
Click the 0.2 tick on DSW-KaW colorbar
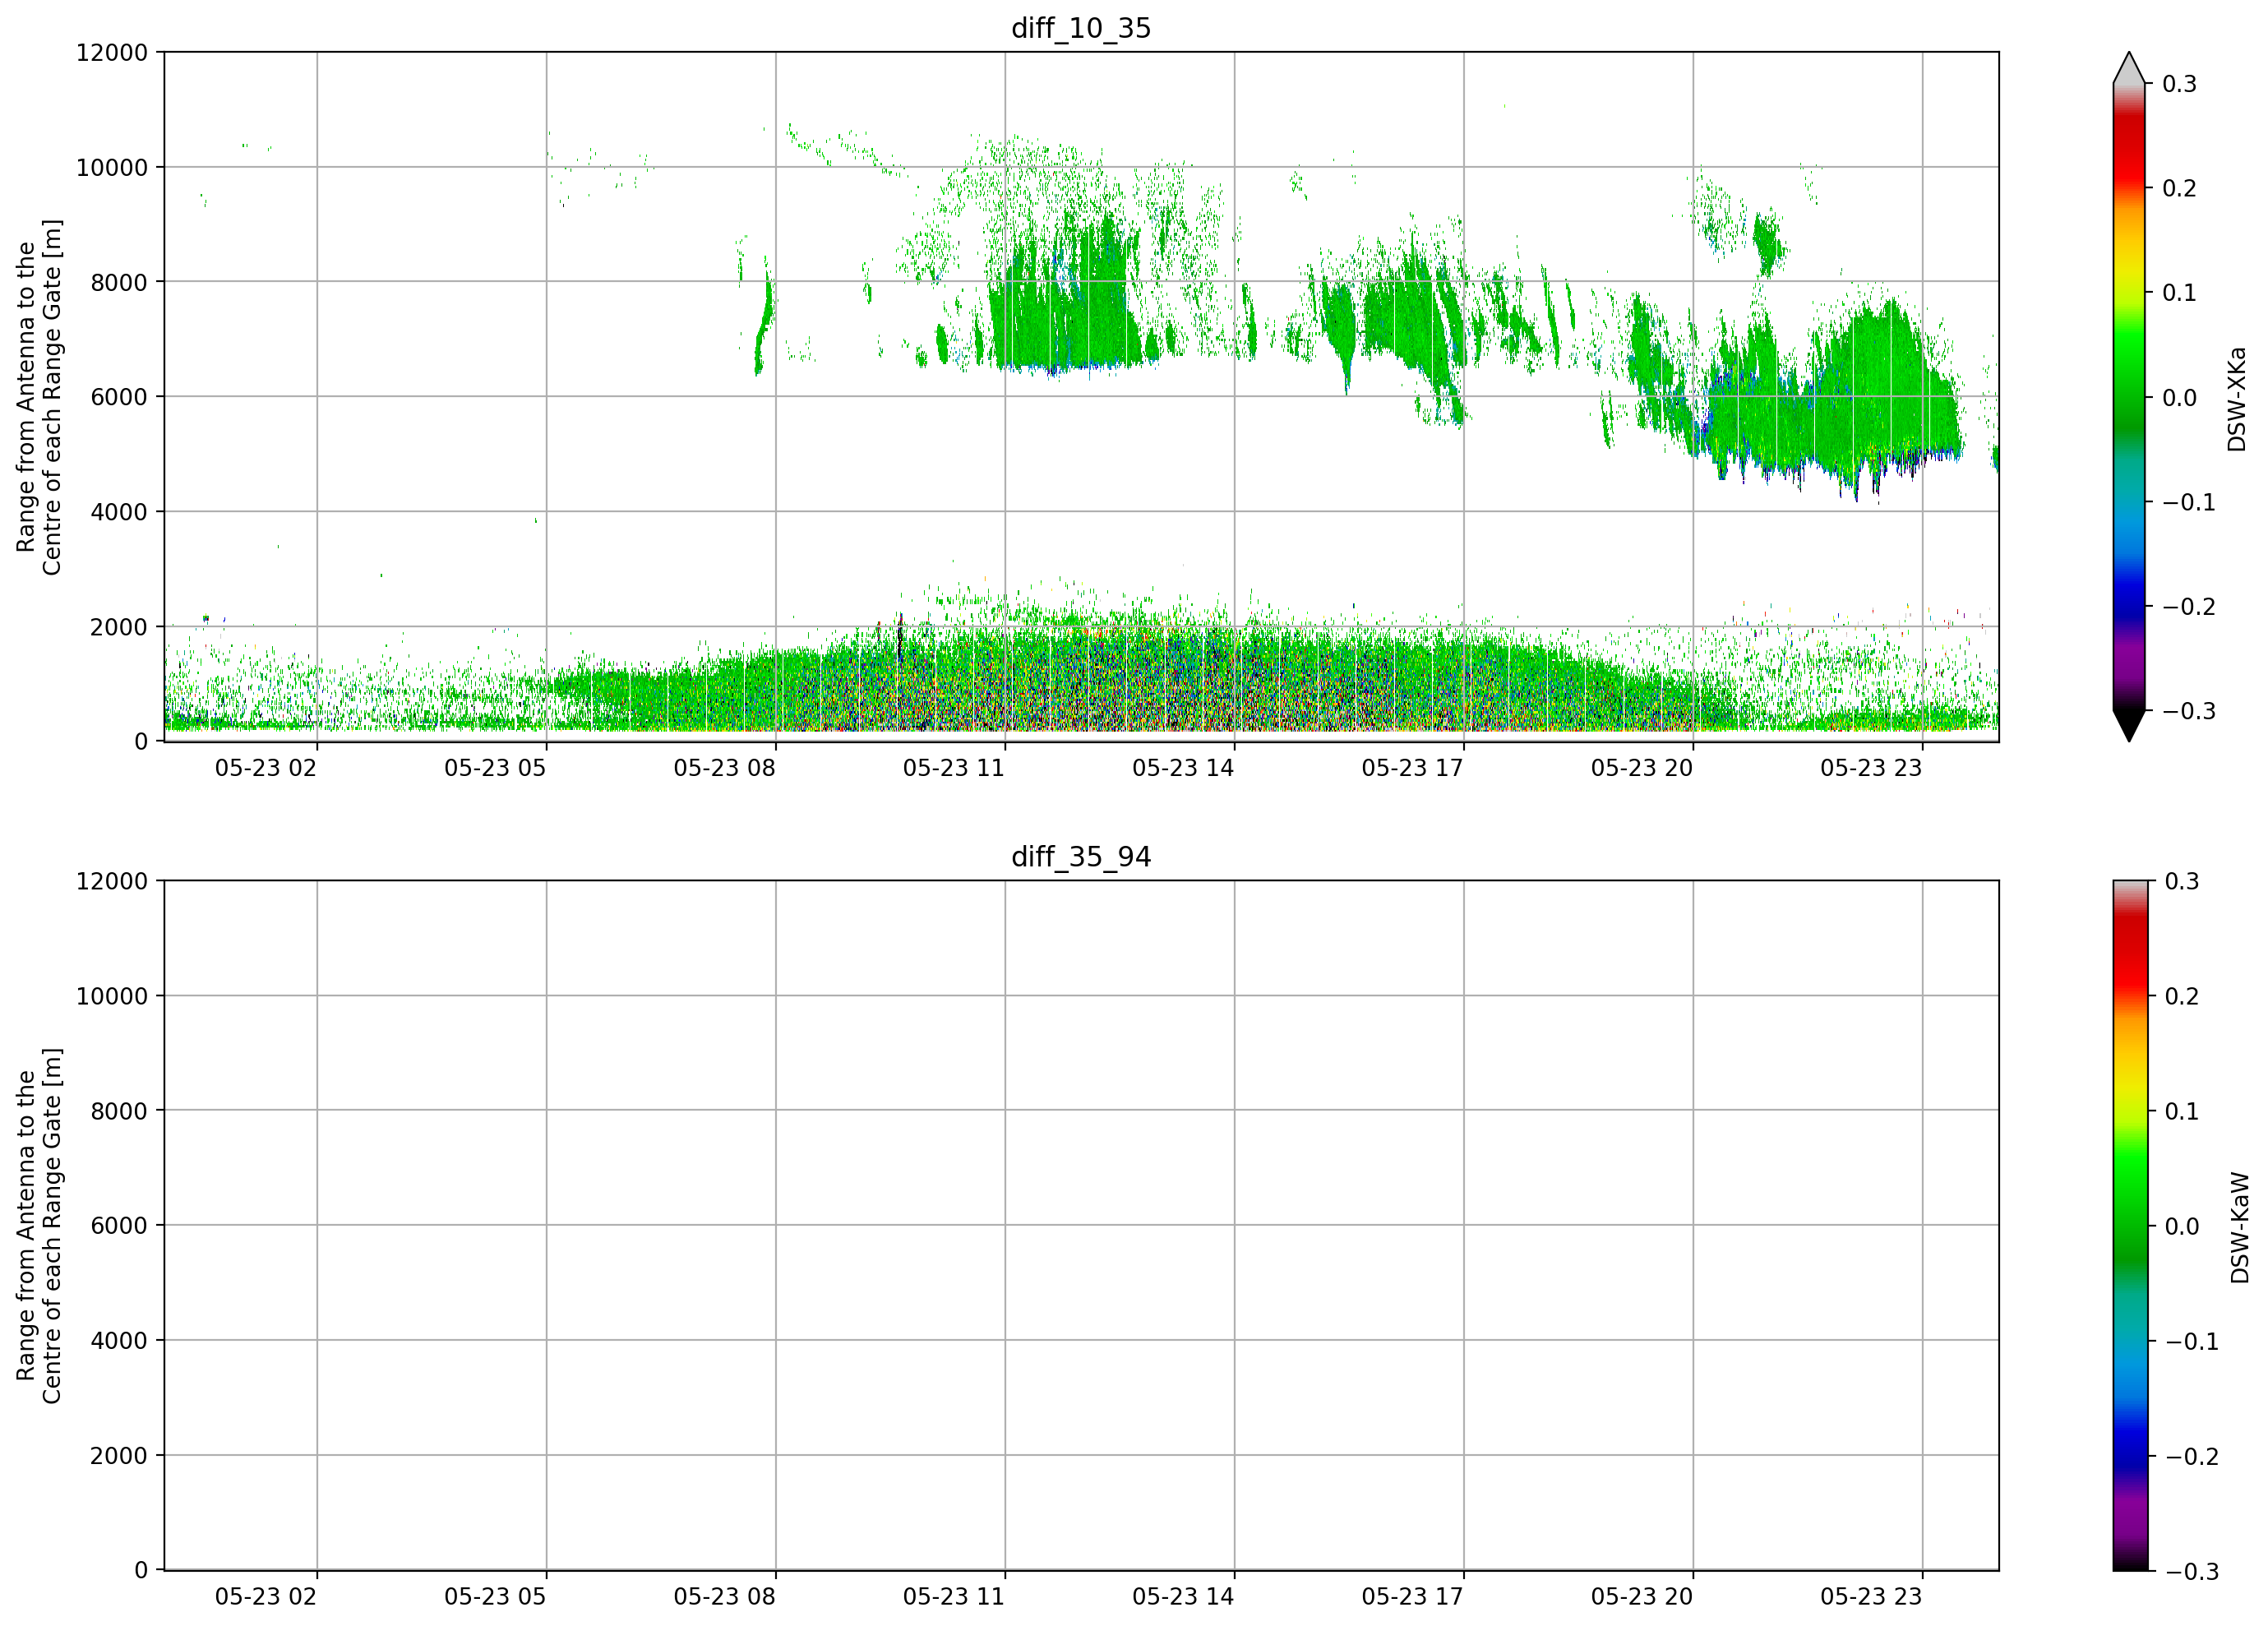(x=2182, y=996)
